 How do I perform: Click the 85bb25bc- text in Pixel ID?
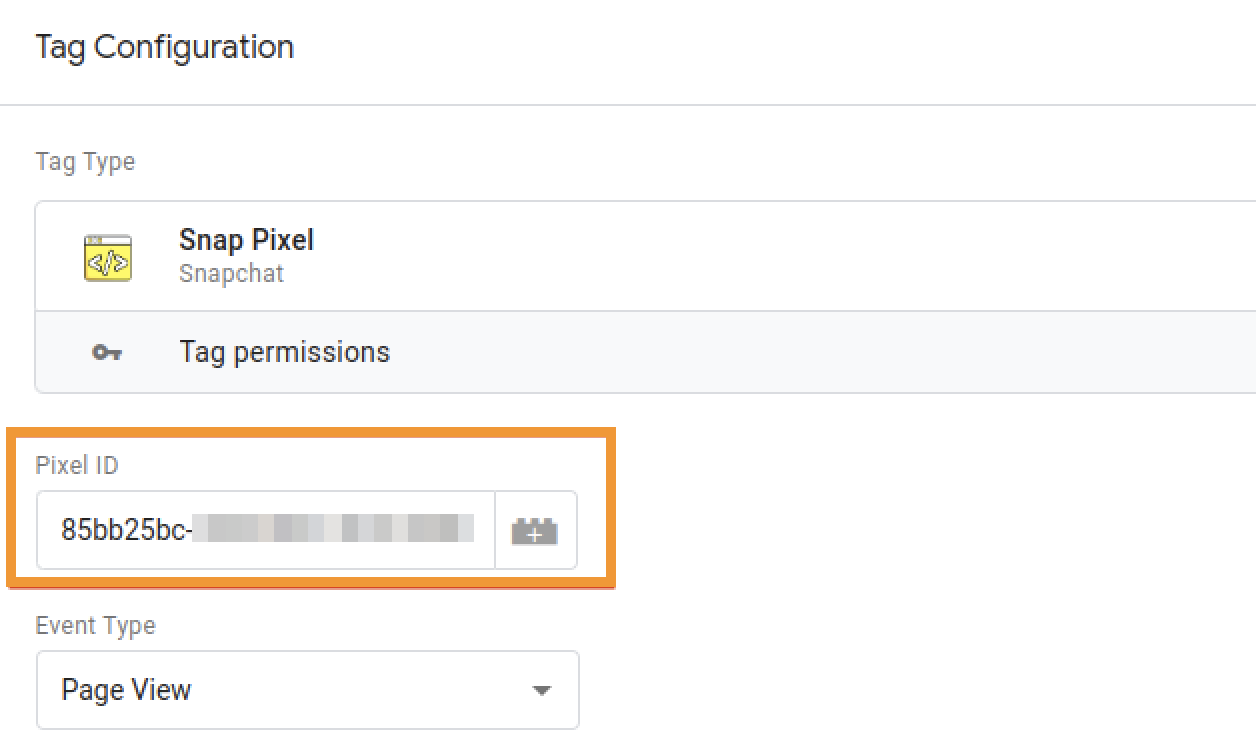126,530
